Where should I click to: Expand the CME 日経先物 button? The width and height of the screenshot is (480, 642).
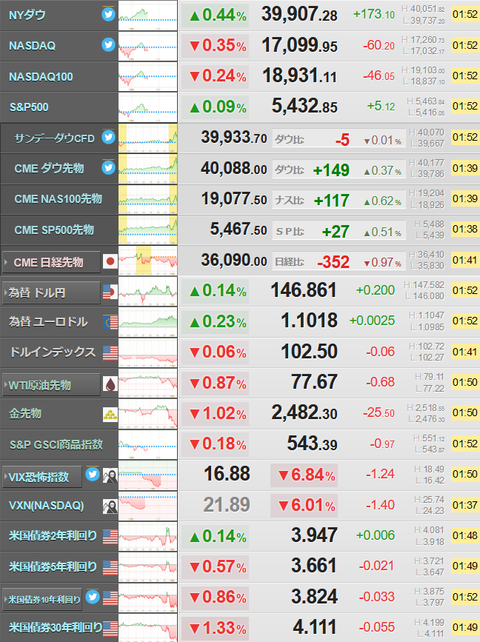51,262
